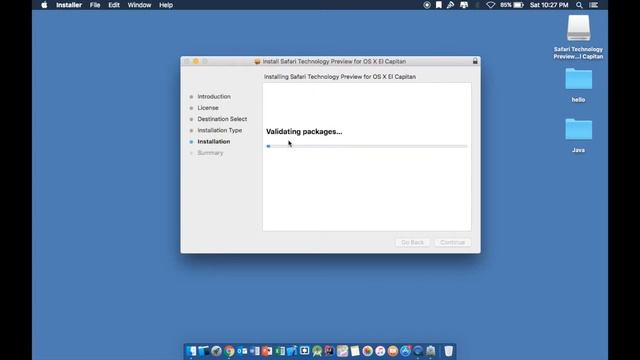Viewport: 640px width, 360px height.
Task: Click the Validating packages status text
Action: click(304, 131)
